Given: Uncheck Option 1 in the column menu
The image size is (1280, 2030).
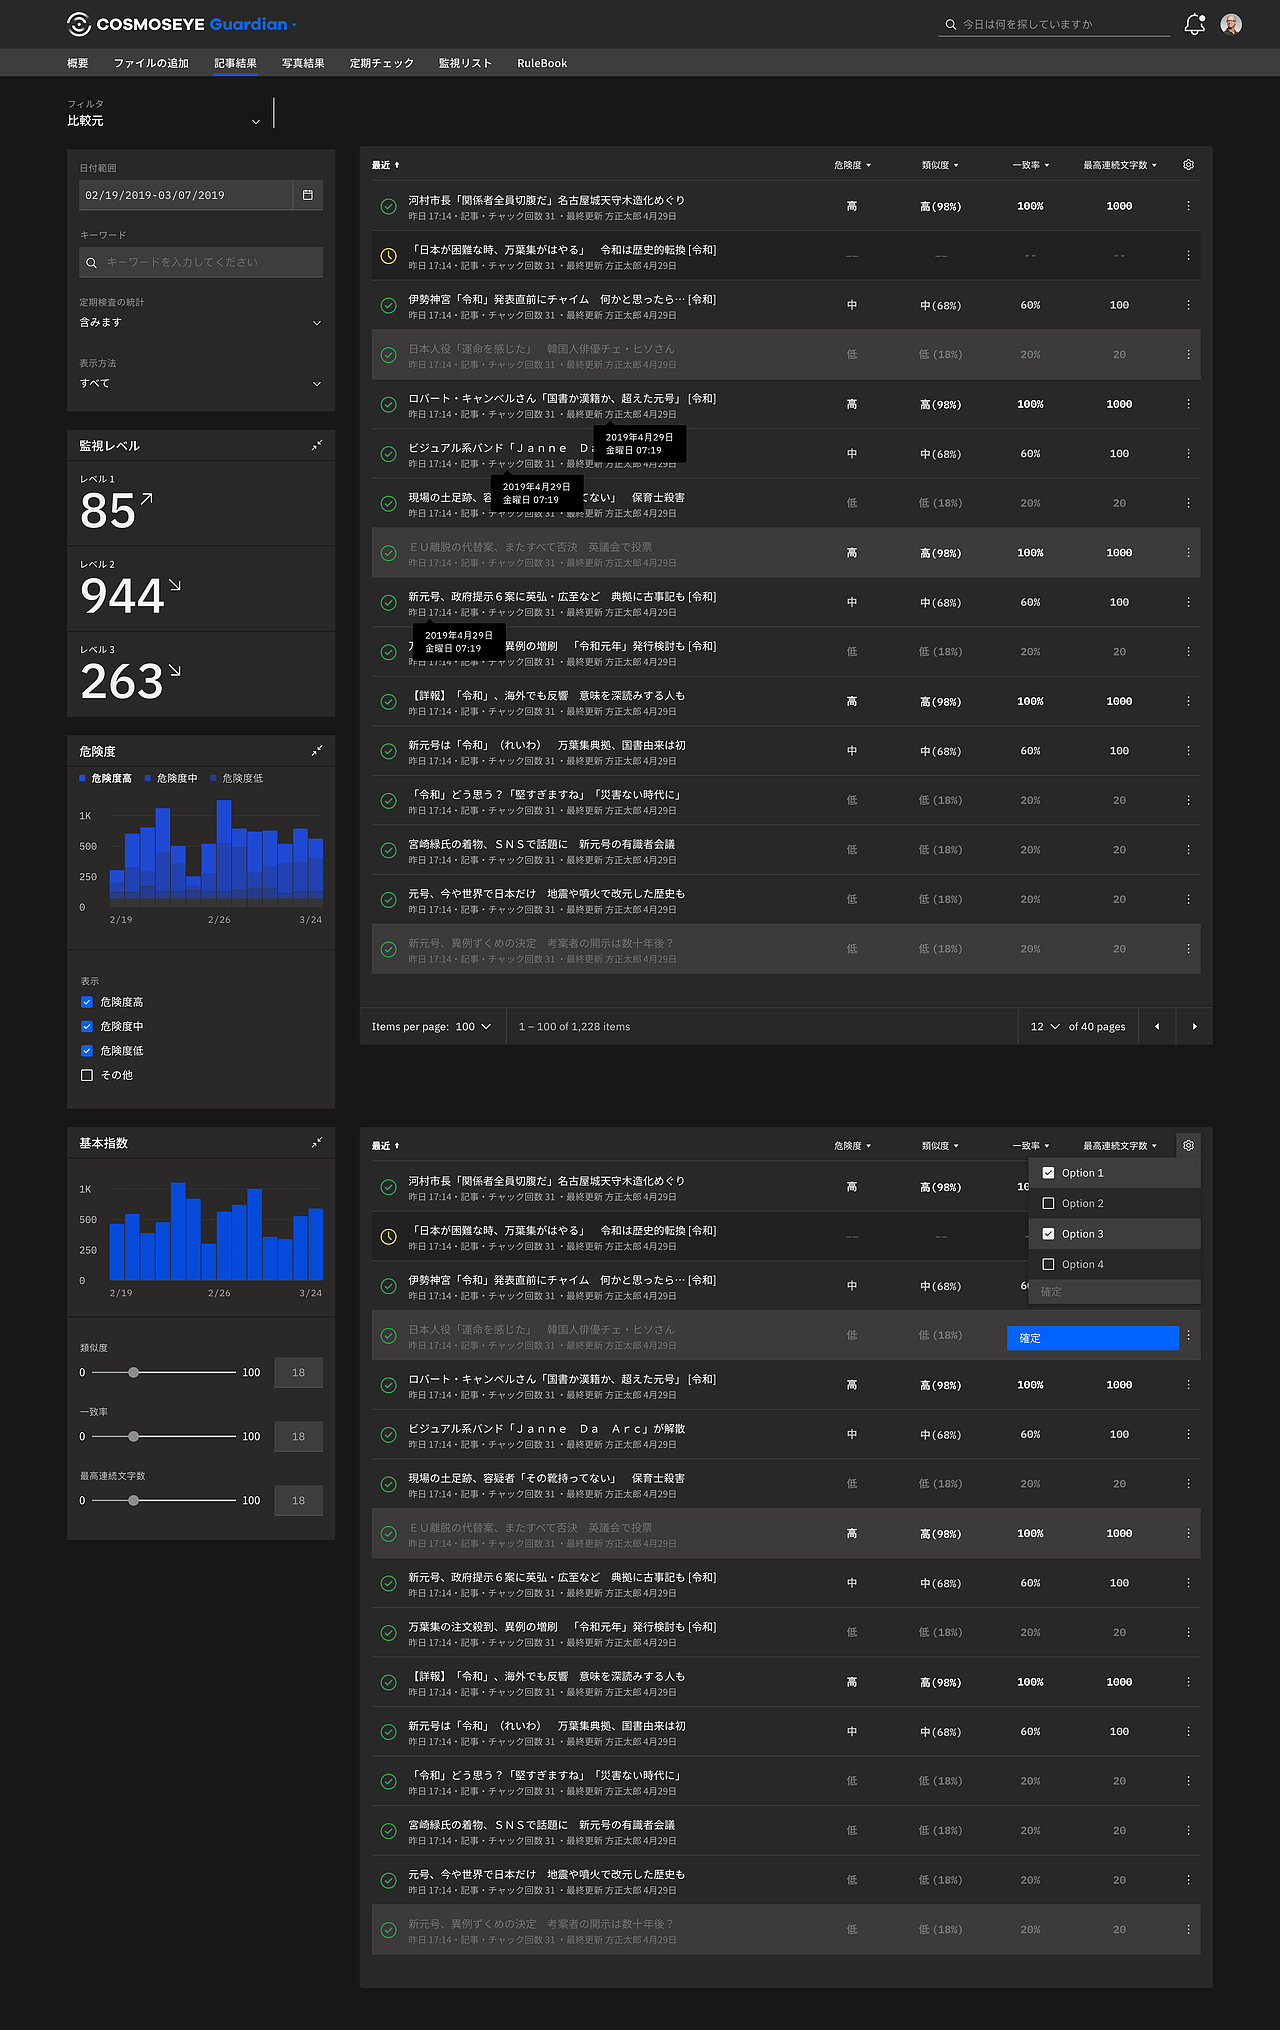Looking at the screenshot, I should tap(1048, 1173).
